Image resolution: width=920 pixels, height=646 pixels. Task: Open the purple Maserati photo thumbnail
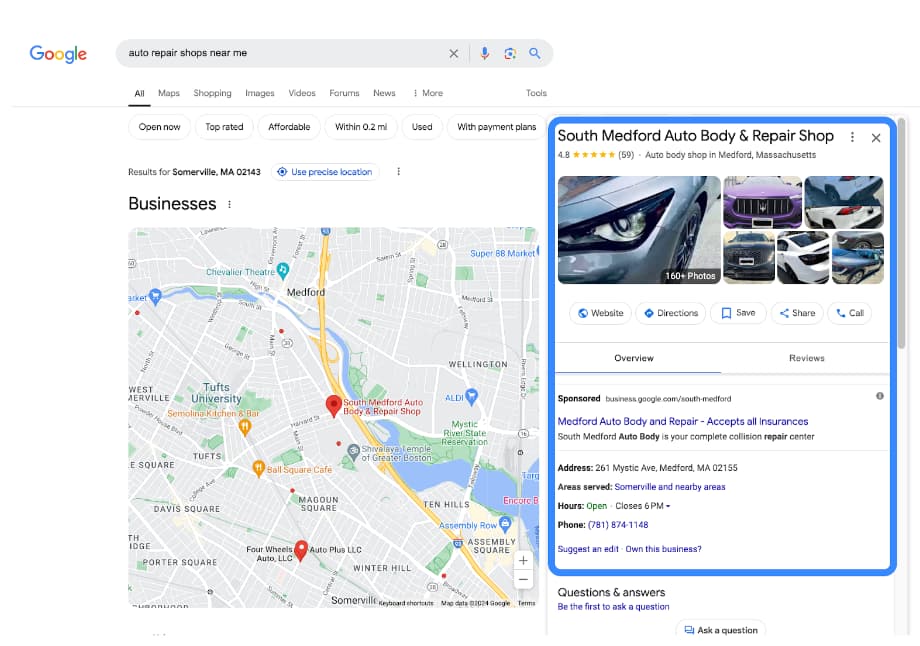point(762,202)
